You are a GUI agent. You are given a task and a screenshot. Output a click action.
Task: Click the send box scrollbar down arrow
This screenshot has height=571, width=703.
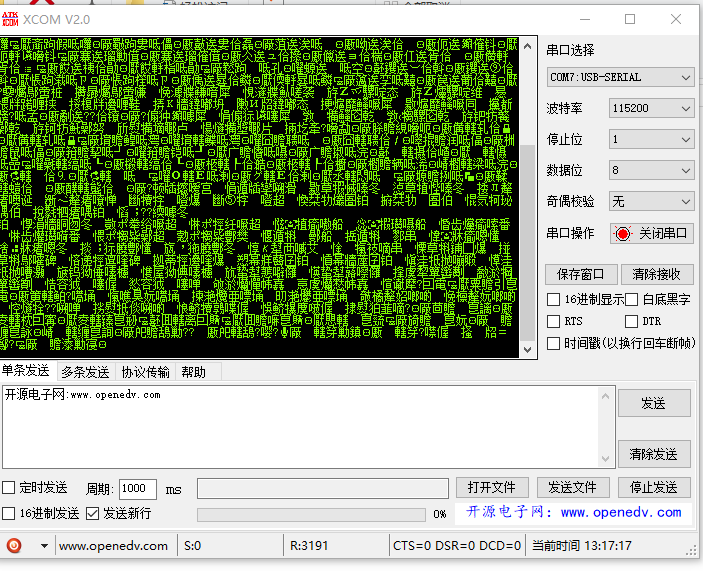point(605,459)
